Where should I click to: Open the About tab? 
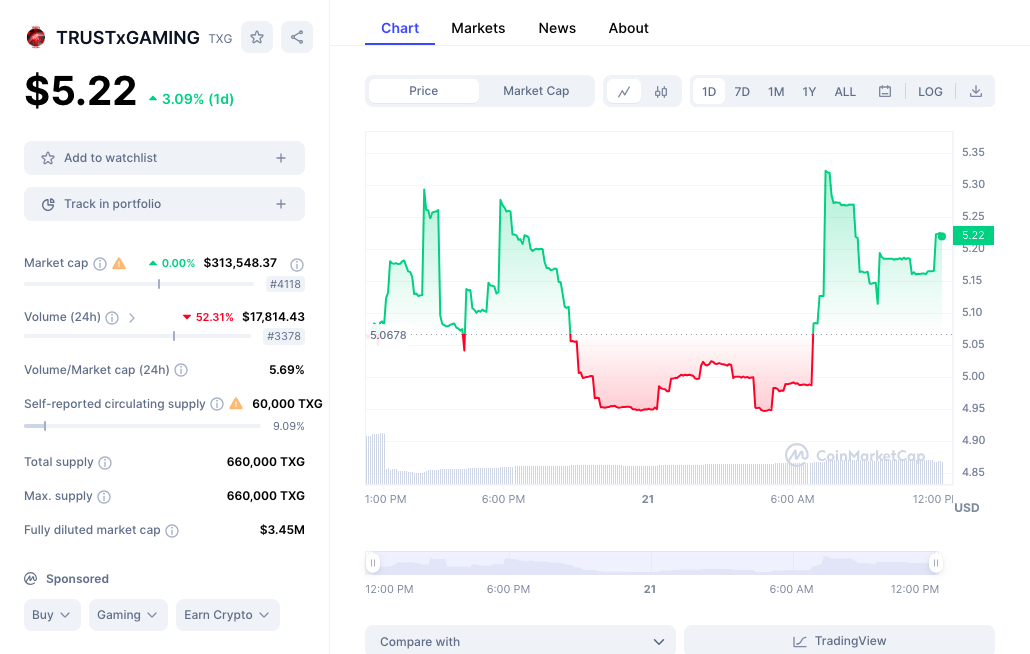tap(629, 28)
